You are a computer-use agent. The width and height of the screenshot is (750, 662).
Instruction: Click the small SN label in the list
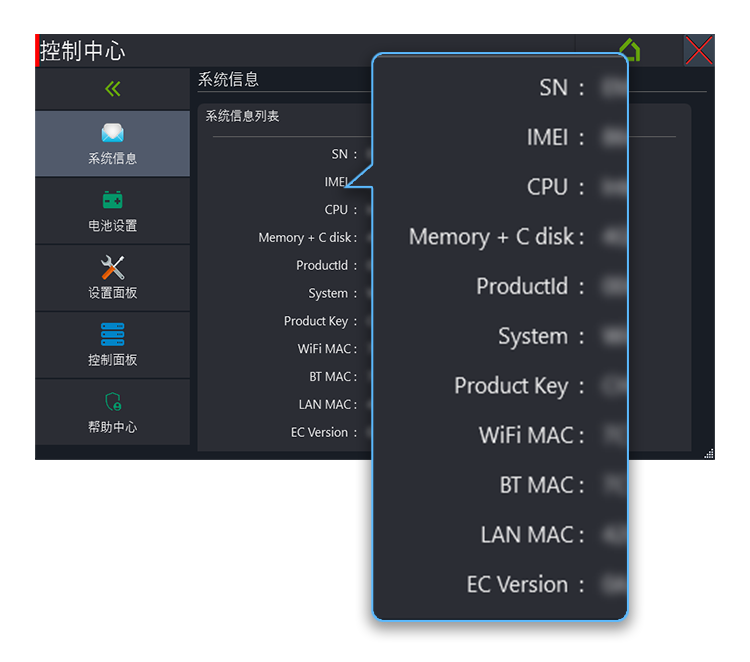coord(340,154)
